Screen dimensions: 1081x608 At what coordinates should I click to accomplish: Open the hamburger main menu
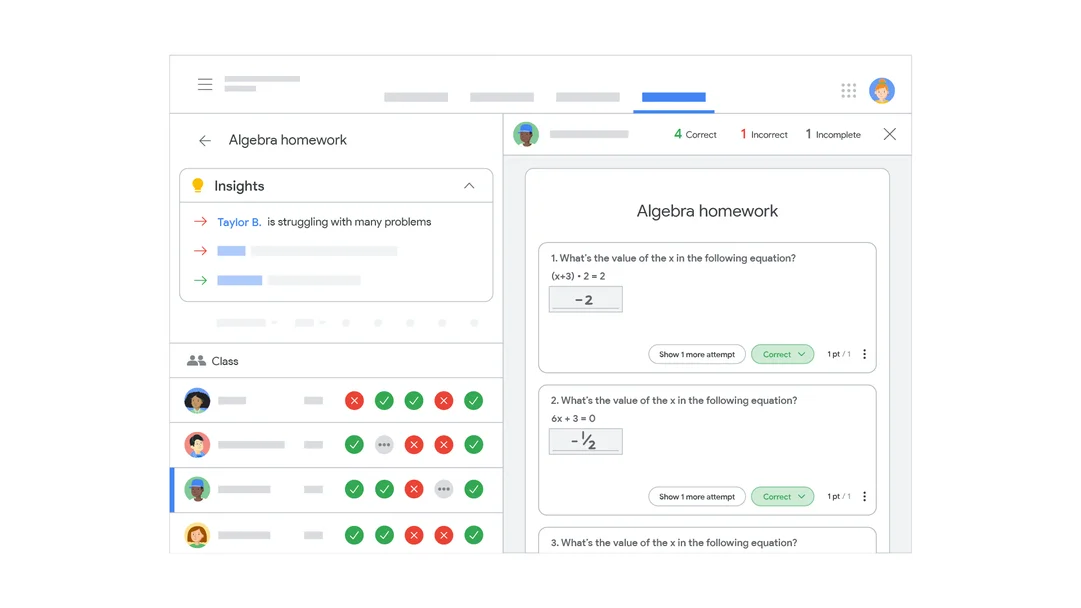tap(205, 85)
